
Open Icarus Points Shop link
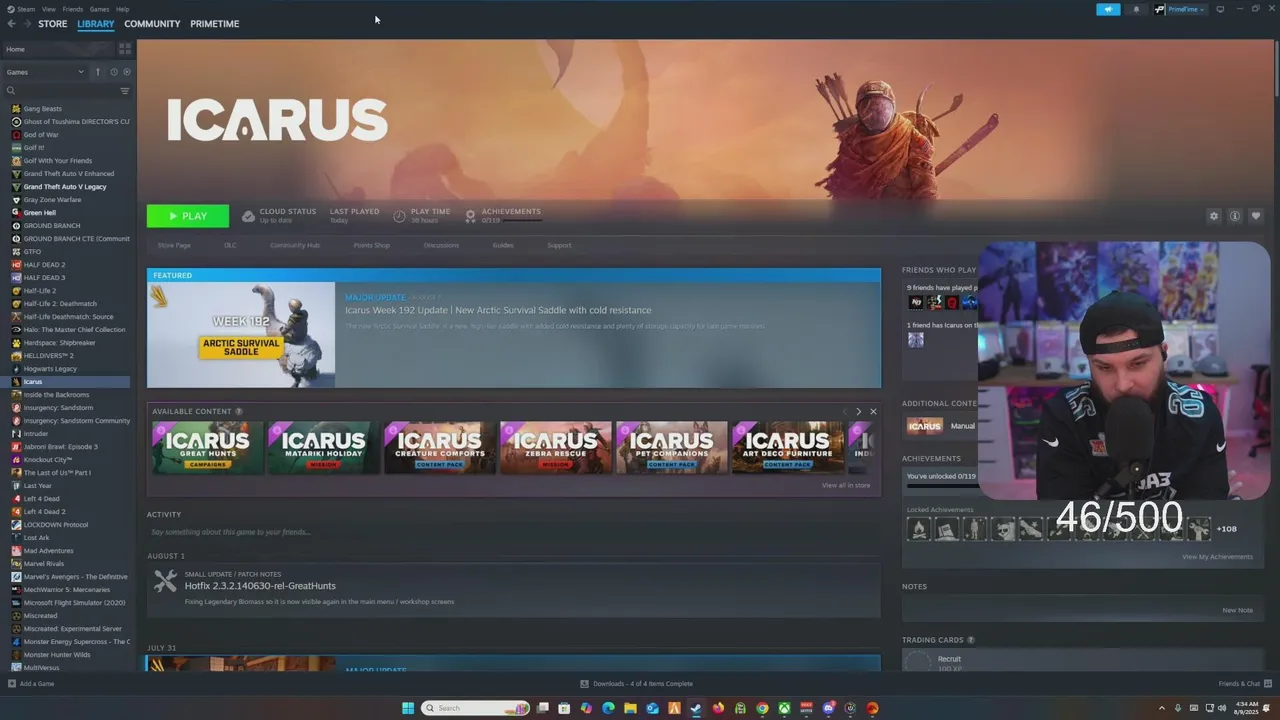point(372,245)
